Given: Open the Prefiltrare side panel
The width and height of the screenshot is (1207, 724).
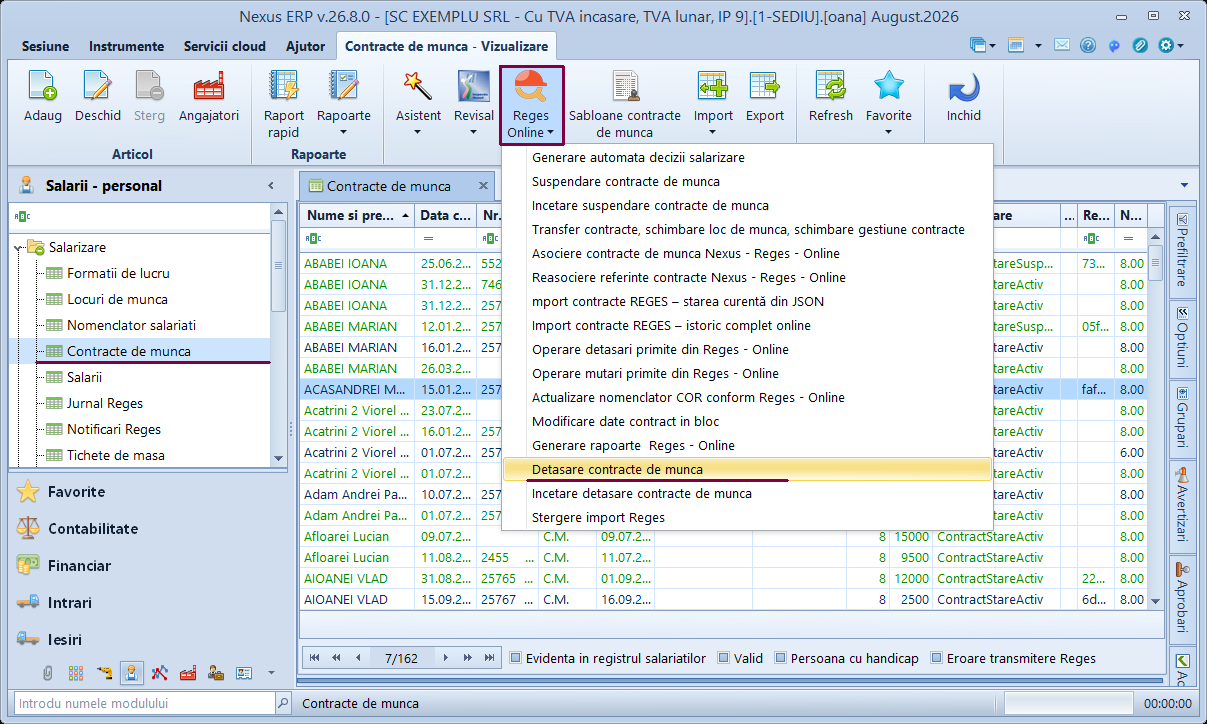Looking at the screenshot, I should click(x=1182, y=250).
